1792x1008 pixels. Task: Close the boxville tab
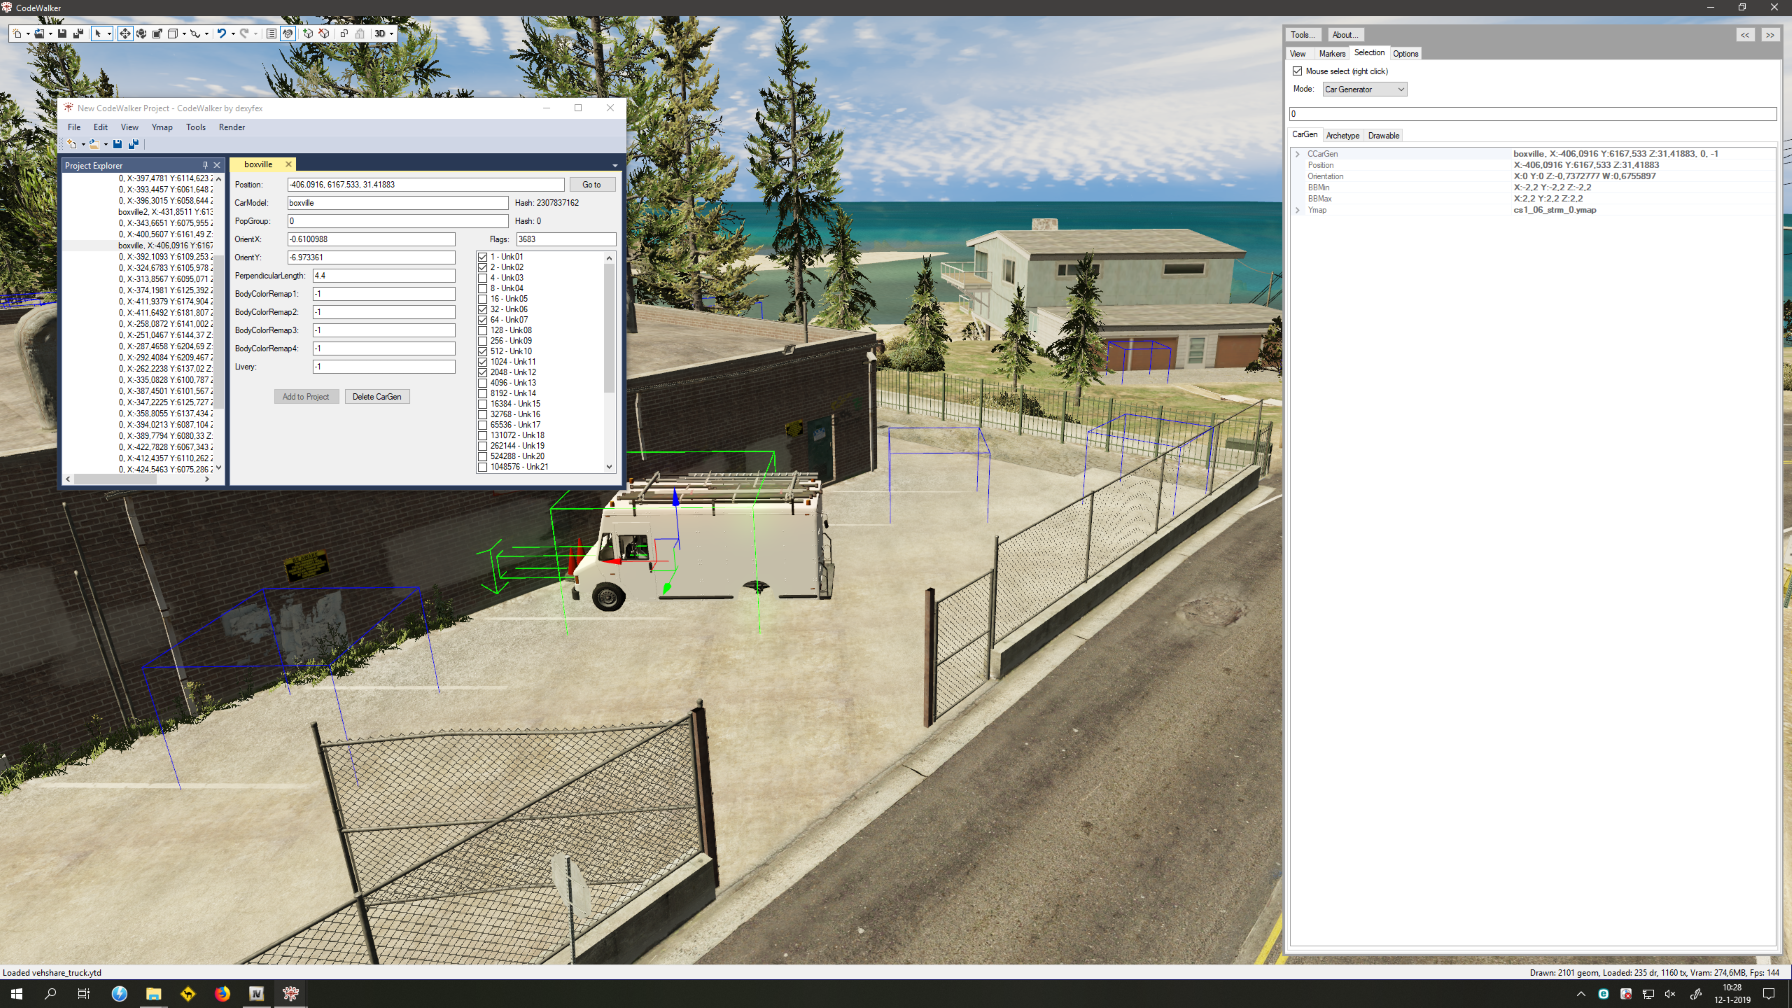coord(288,164)
